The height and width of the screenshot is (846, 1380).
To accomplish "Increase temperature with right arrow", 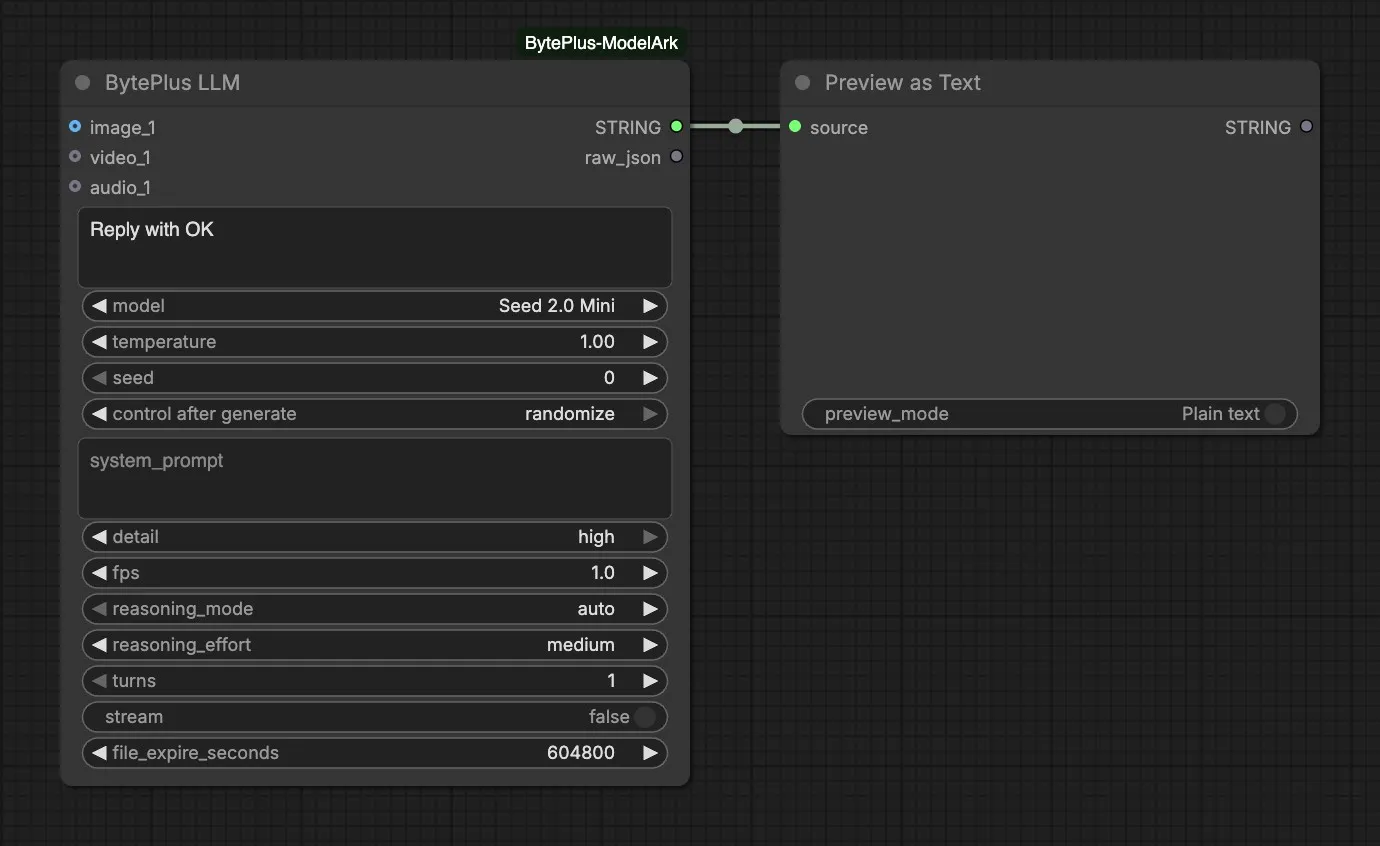I will (x=650, y=342).
